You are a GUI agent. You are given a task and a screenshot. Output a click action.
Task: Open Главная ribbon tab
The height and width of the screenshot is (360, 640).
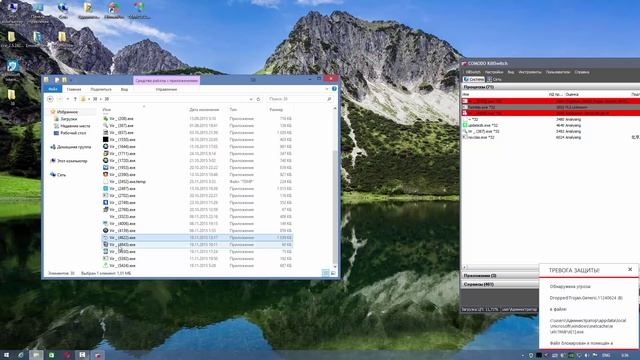(x=74, y=89)
